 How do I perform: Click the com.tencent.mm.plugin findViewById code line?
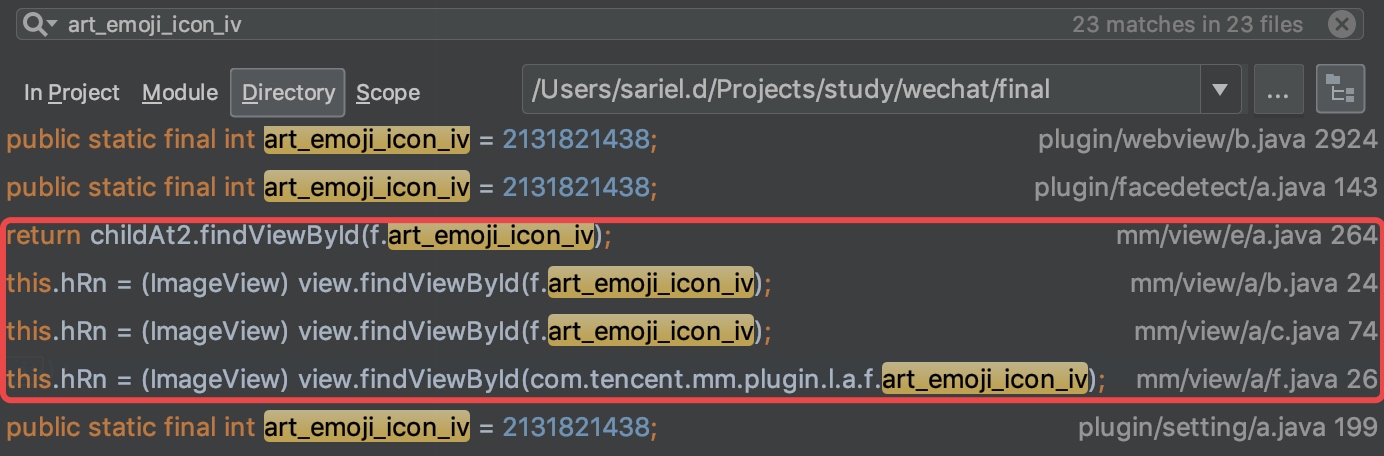point(556,379)
